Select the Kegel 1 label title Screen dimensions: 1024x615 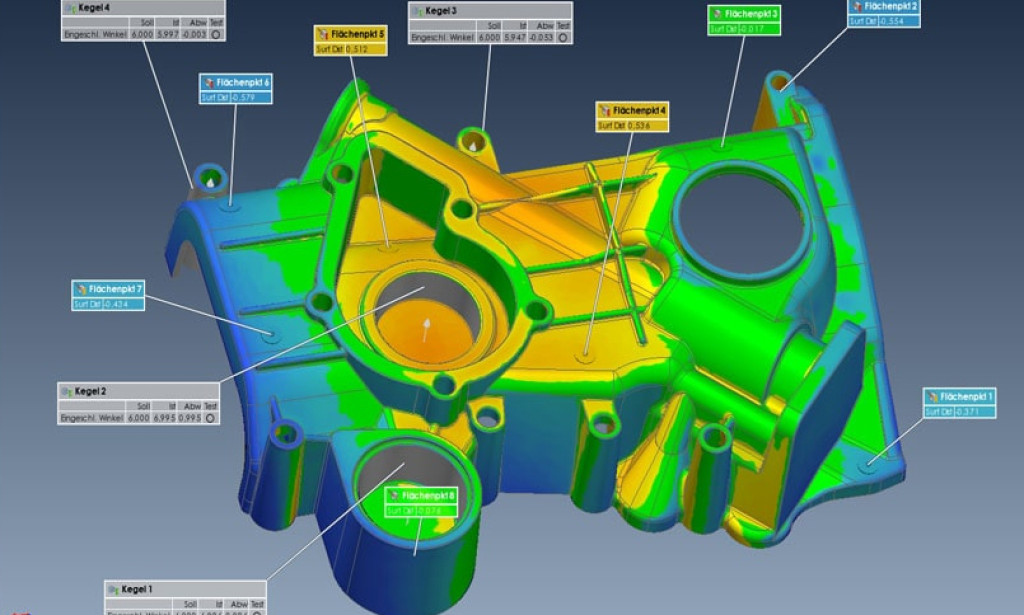pos(137,590)
